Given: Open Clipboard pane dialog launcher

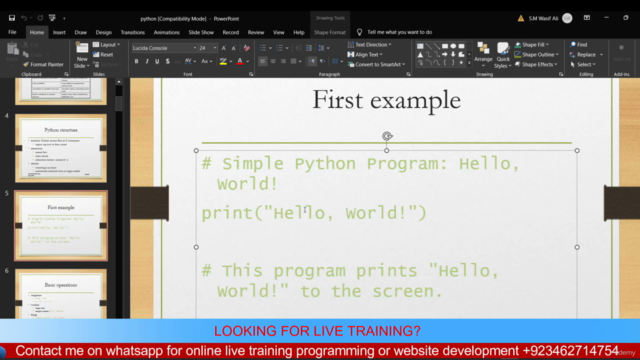Looking at the screenshot, I should (66, 74).
